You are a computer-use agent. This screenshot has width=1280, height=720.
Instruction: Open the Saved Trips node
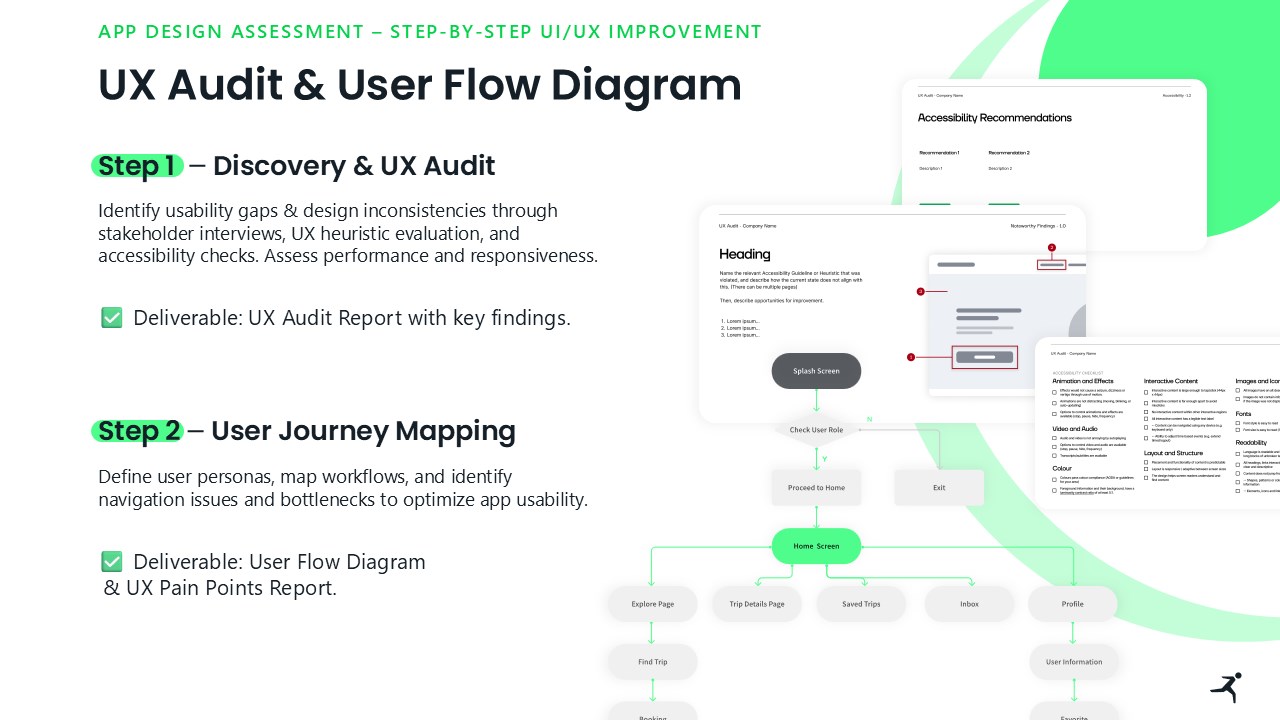(861, 604)
